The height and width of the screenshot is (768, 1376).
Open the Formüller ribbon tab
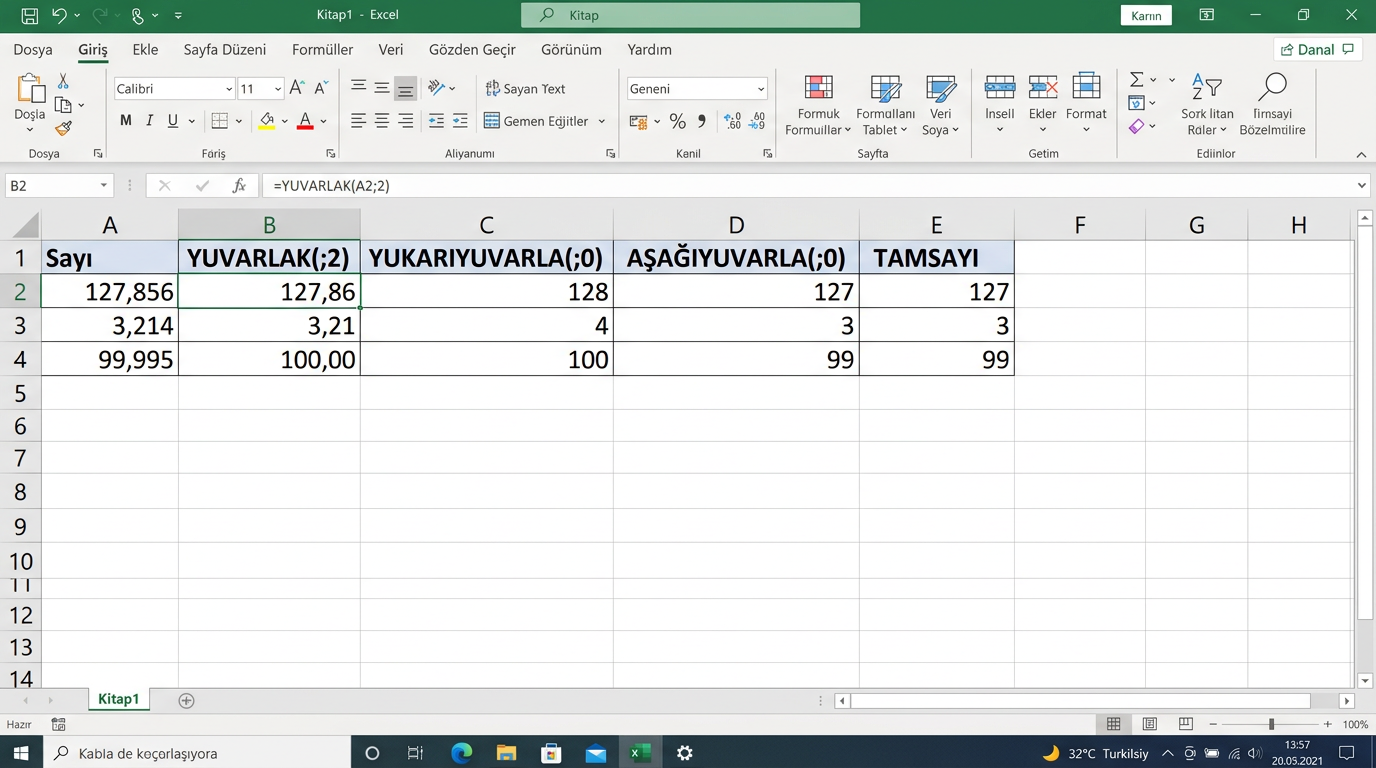point(322,50)
